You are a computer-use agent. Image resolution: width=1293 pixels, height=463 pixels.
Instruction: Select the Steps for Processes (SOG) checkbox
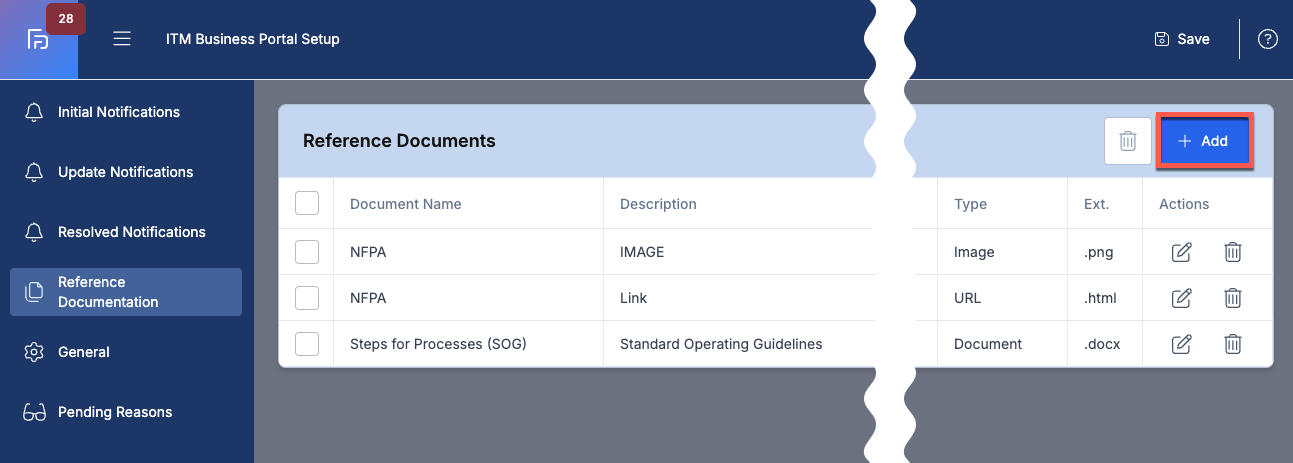pyautogui.click(x=307, y=344)
